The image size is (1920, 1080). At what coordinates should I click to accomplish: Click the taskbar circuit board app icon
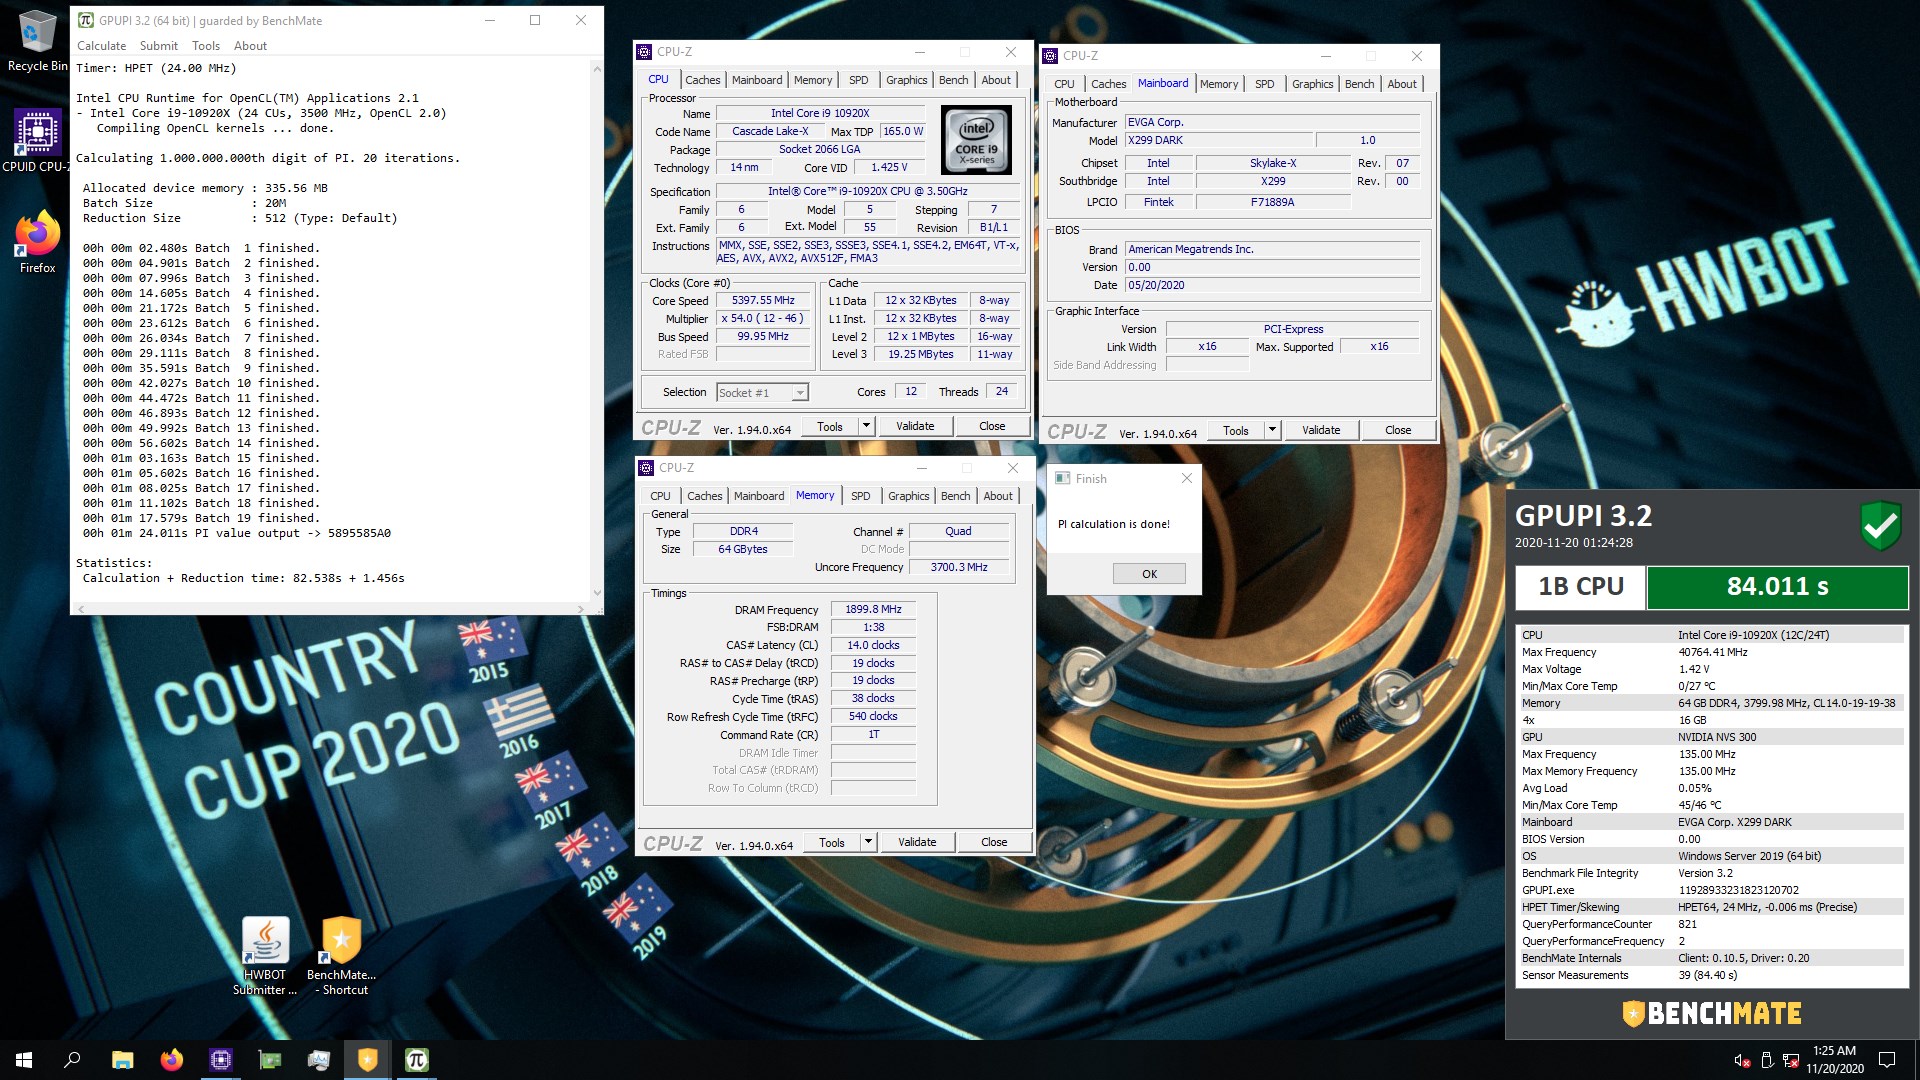(x=270, y=1060)
